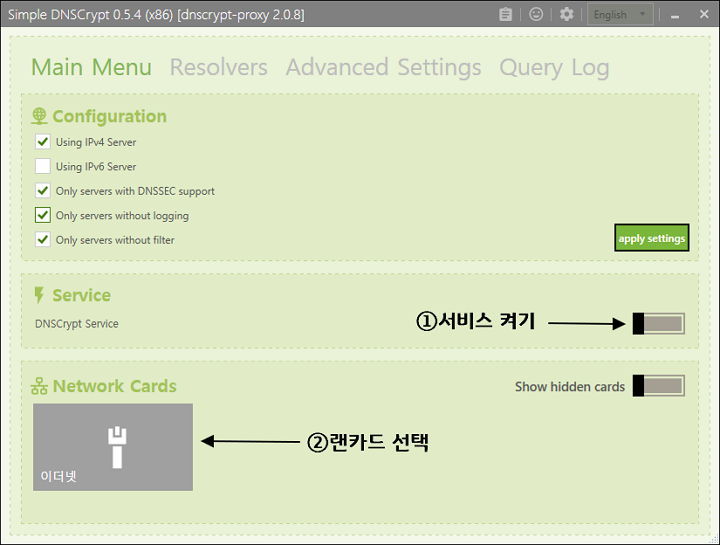Click the 'Service' section heading
Image resolution: width=720 pixels, height=545 pixels.
[81, 295]
